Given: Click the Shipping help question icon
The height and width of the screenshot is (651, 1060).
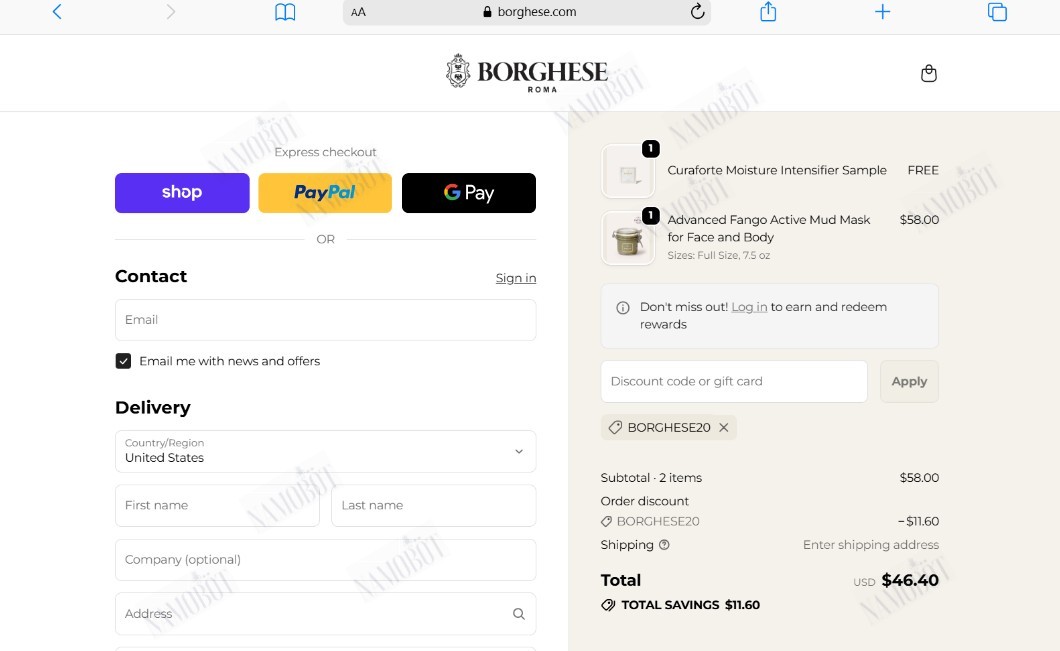Looking at the screenshot, I should click(664, 545).
